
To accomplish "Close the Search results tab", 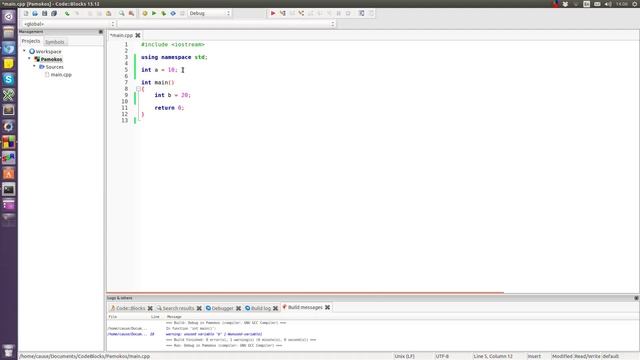I will tap(199, 308).
